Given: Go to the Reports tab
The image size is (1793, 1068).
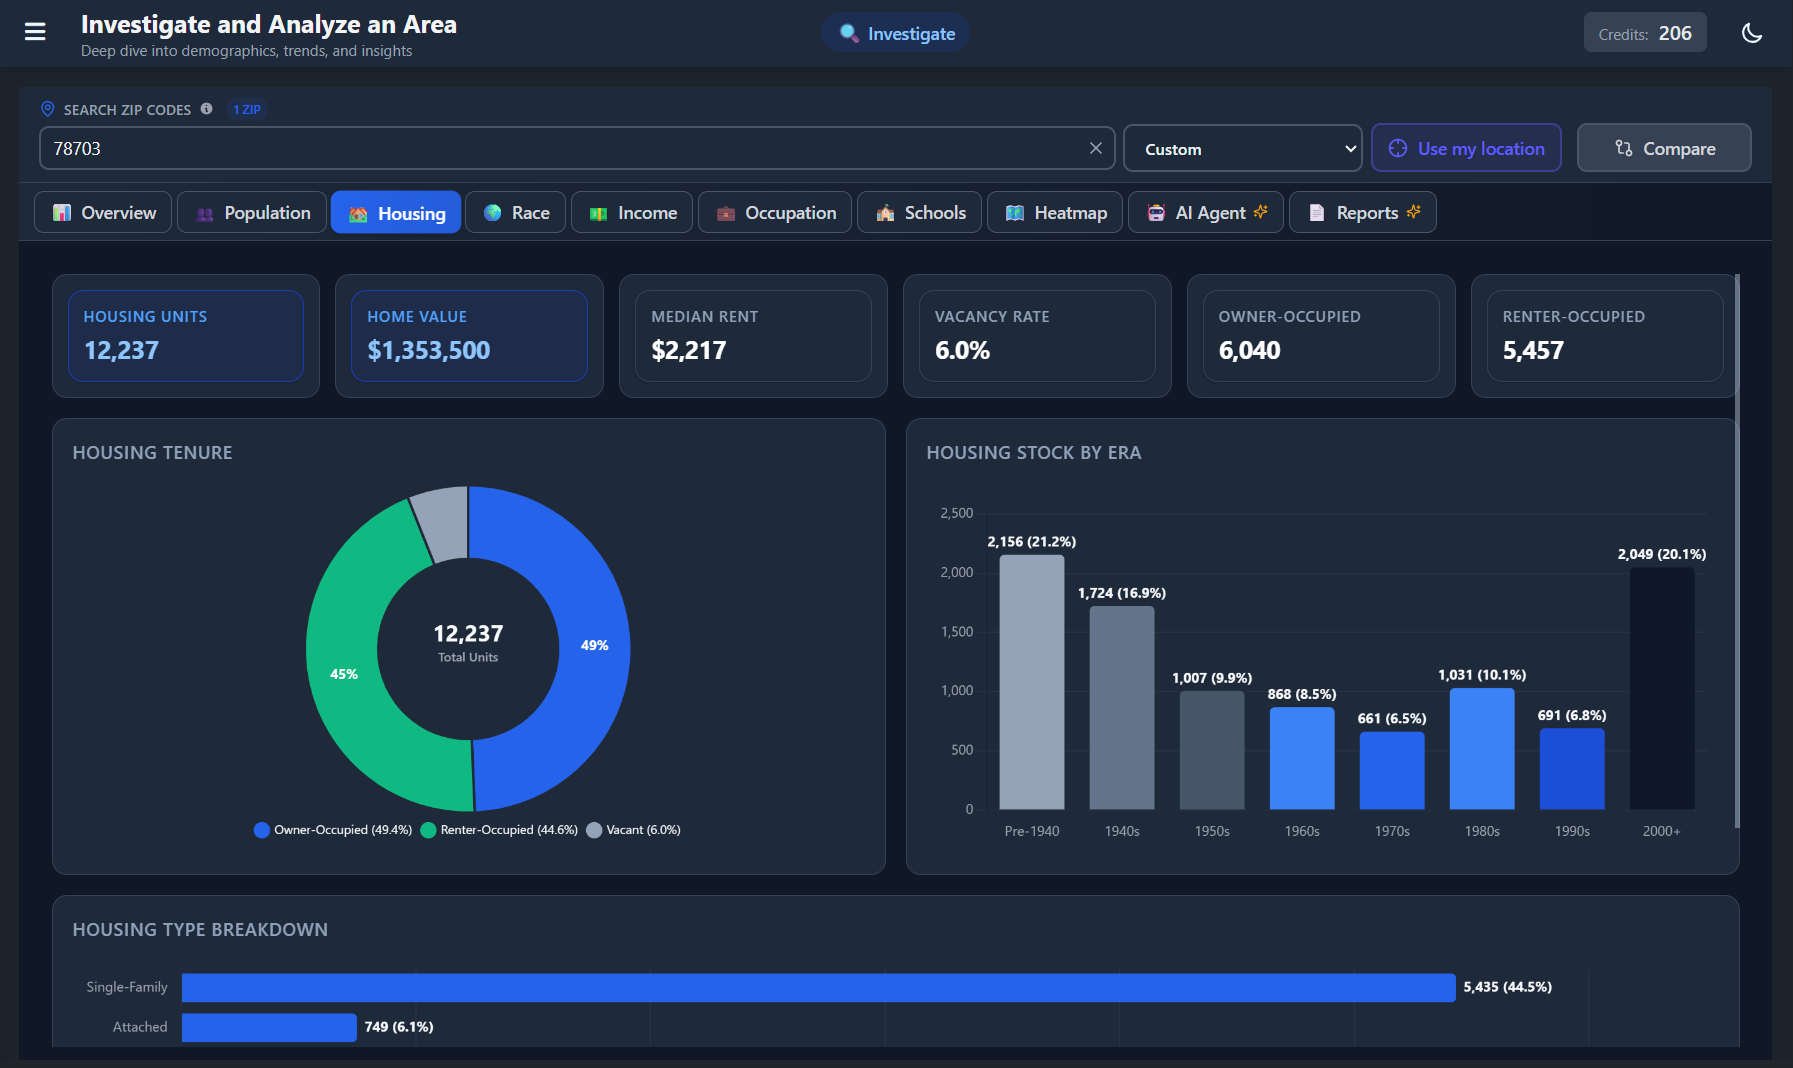Looking at the screenshot, I should [x=1362, y=213].
